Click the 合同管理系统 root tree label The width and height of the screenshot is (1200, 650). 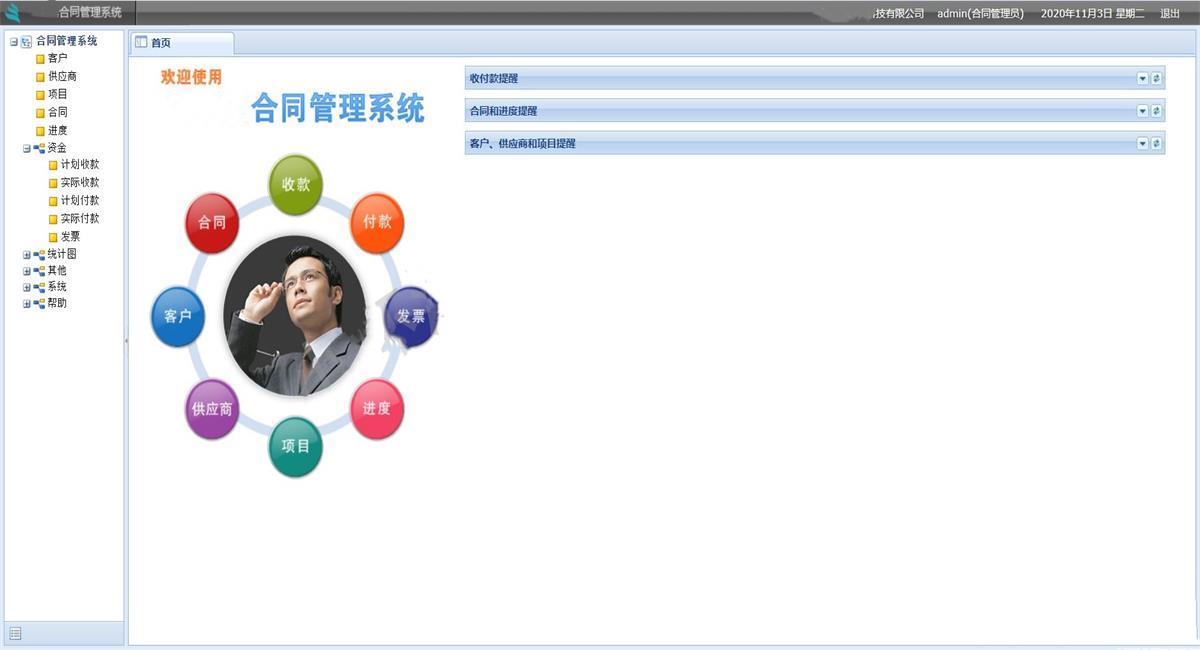67,41
